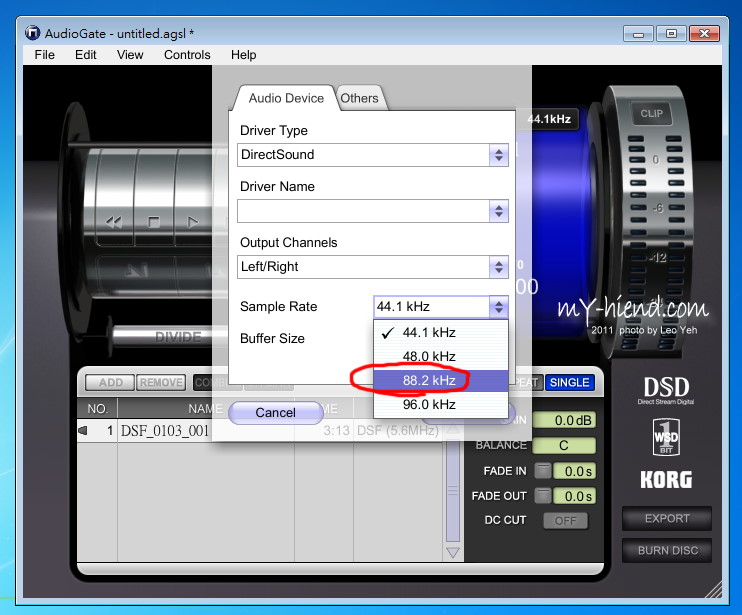Choose 96.0 kHz sample rate
742x615 pixels.
tap(441, 404)
